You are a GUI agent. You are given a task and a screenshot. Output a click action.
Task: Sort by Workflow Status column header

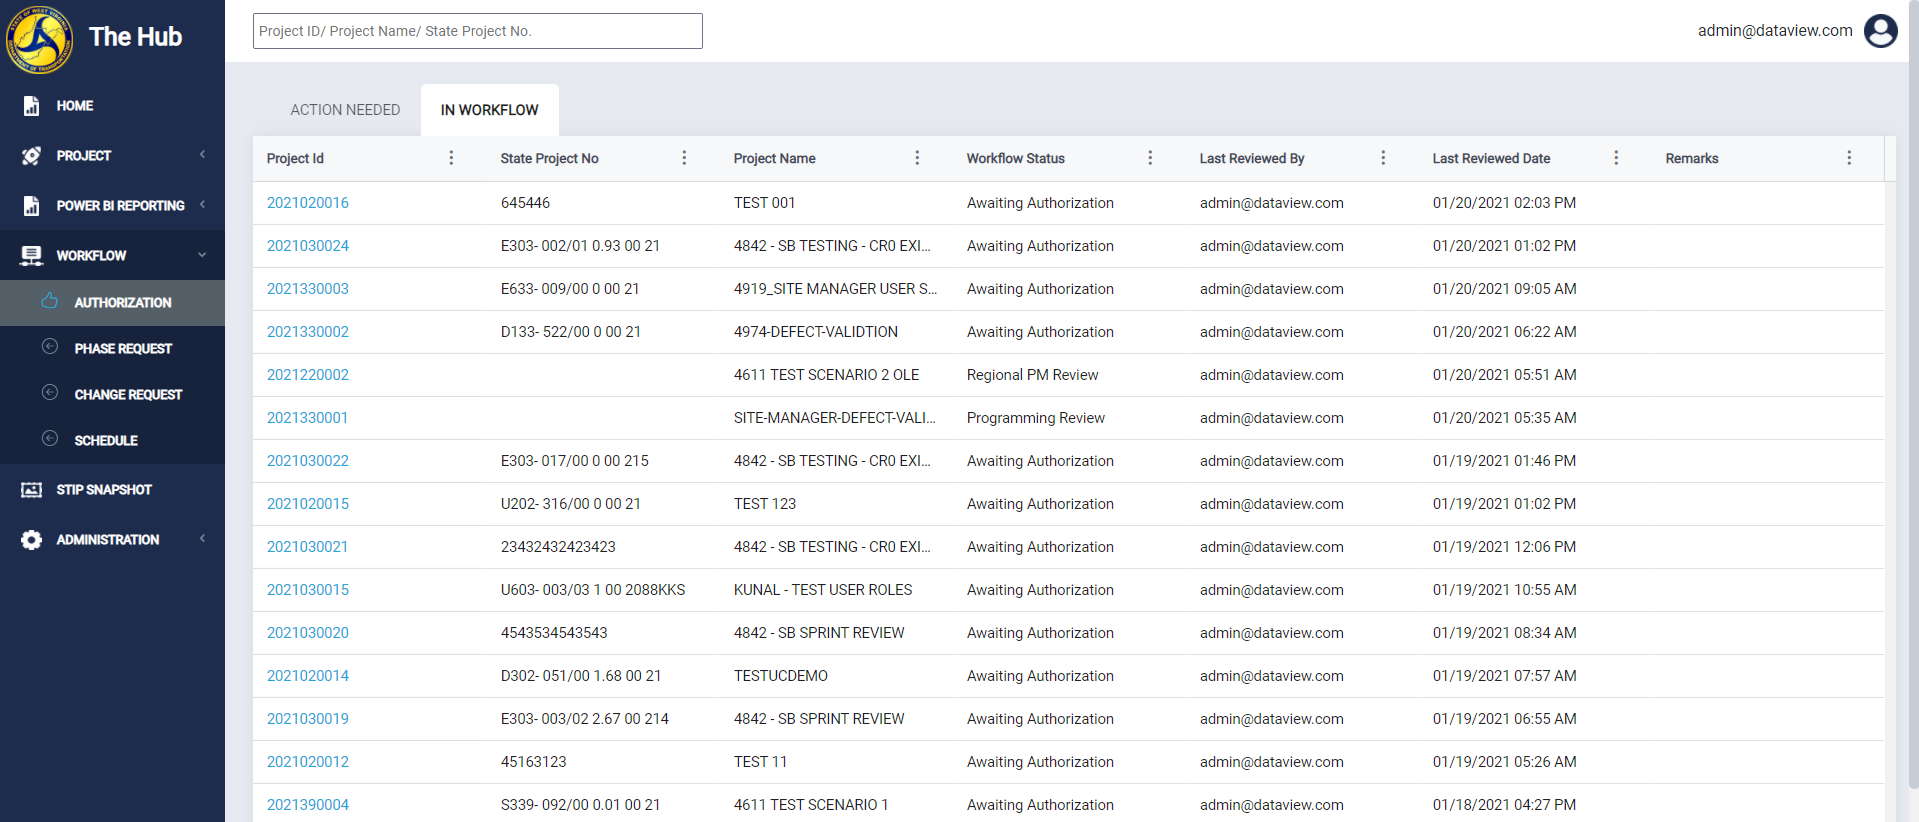(x=1016, y=158)
